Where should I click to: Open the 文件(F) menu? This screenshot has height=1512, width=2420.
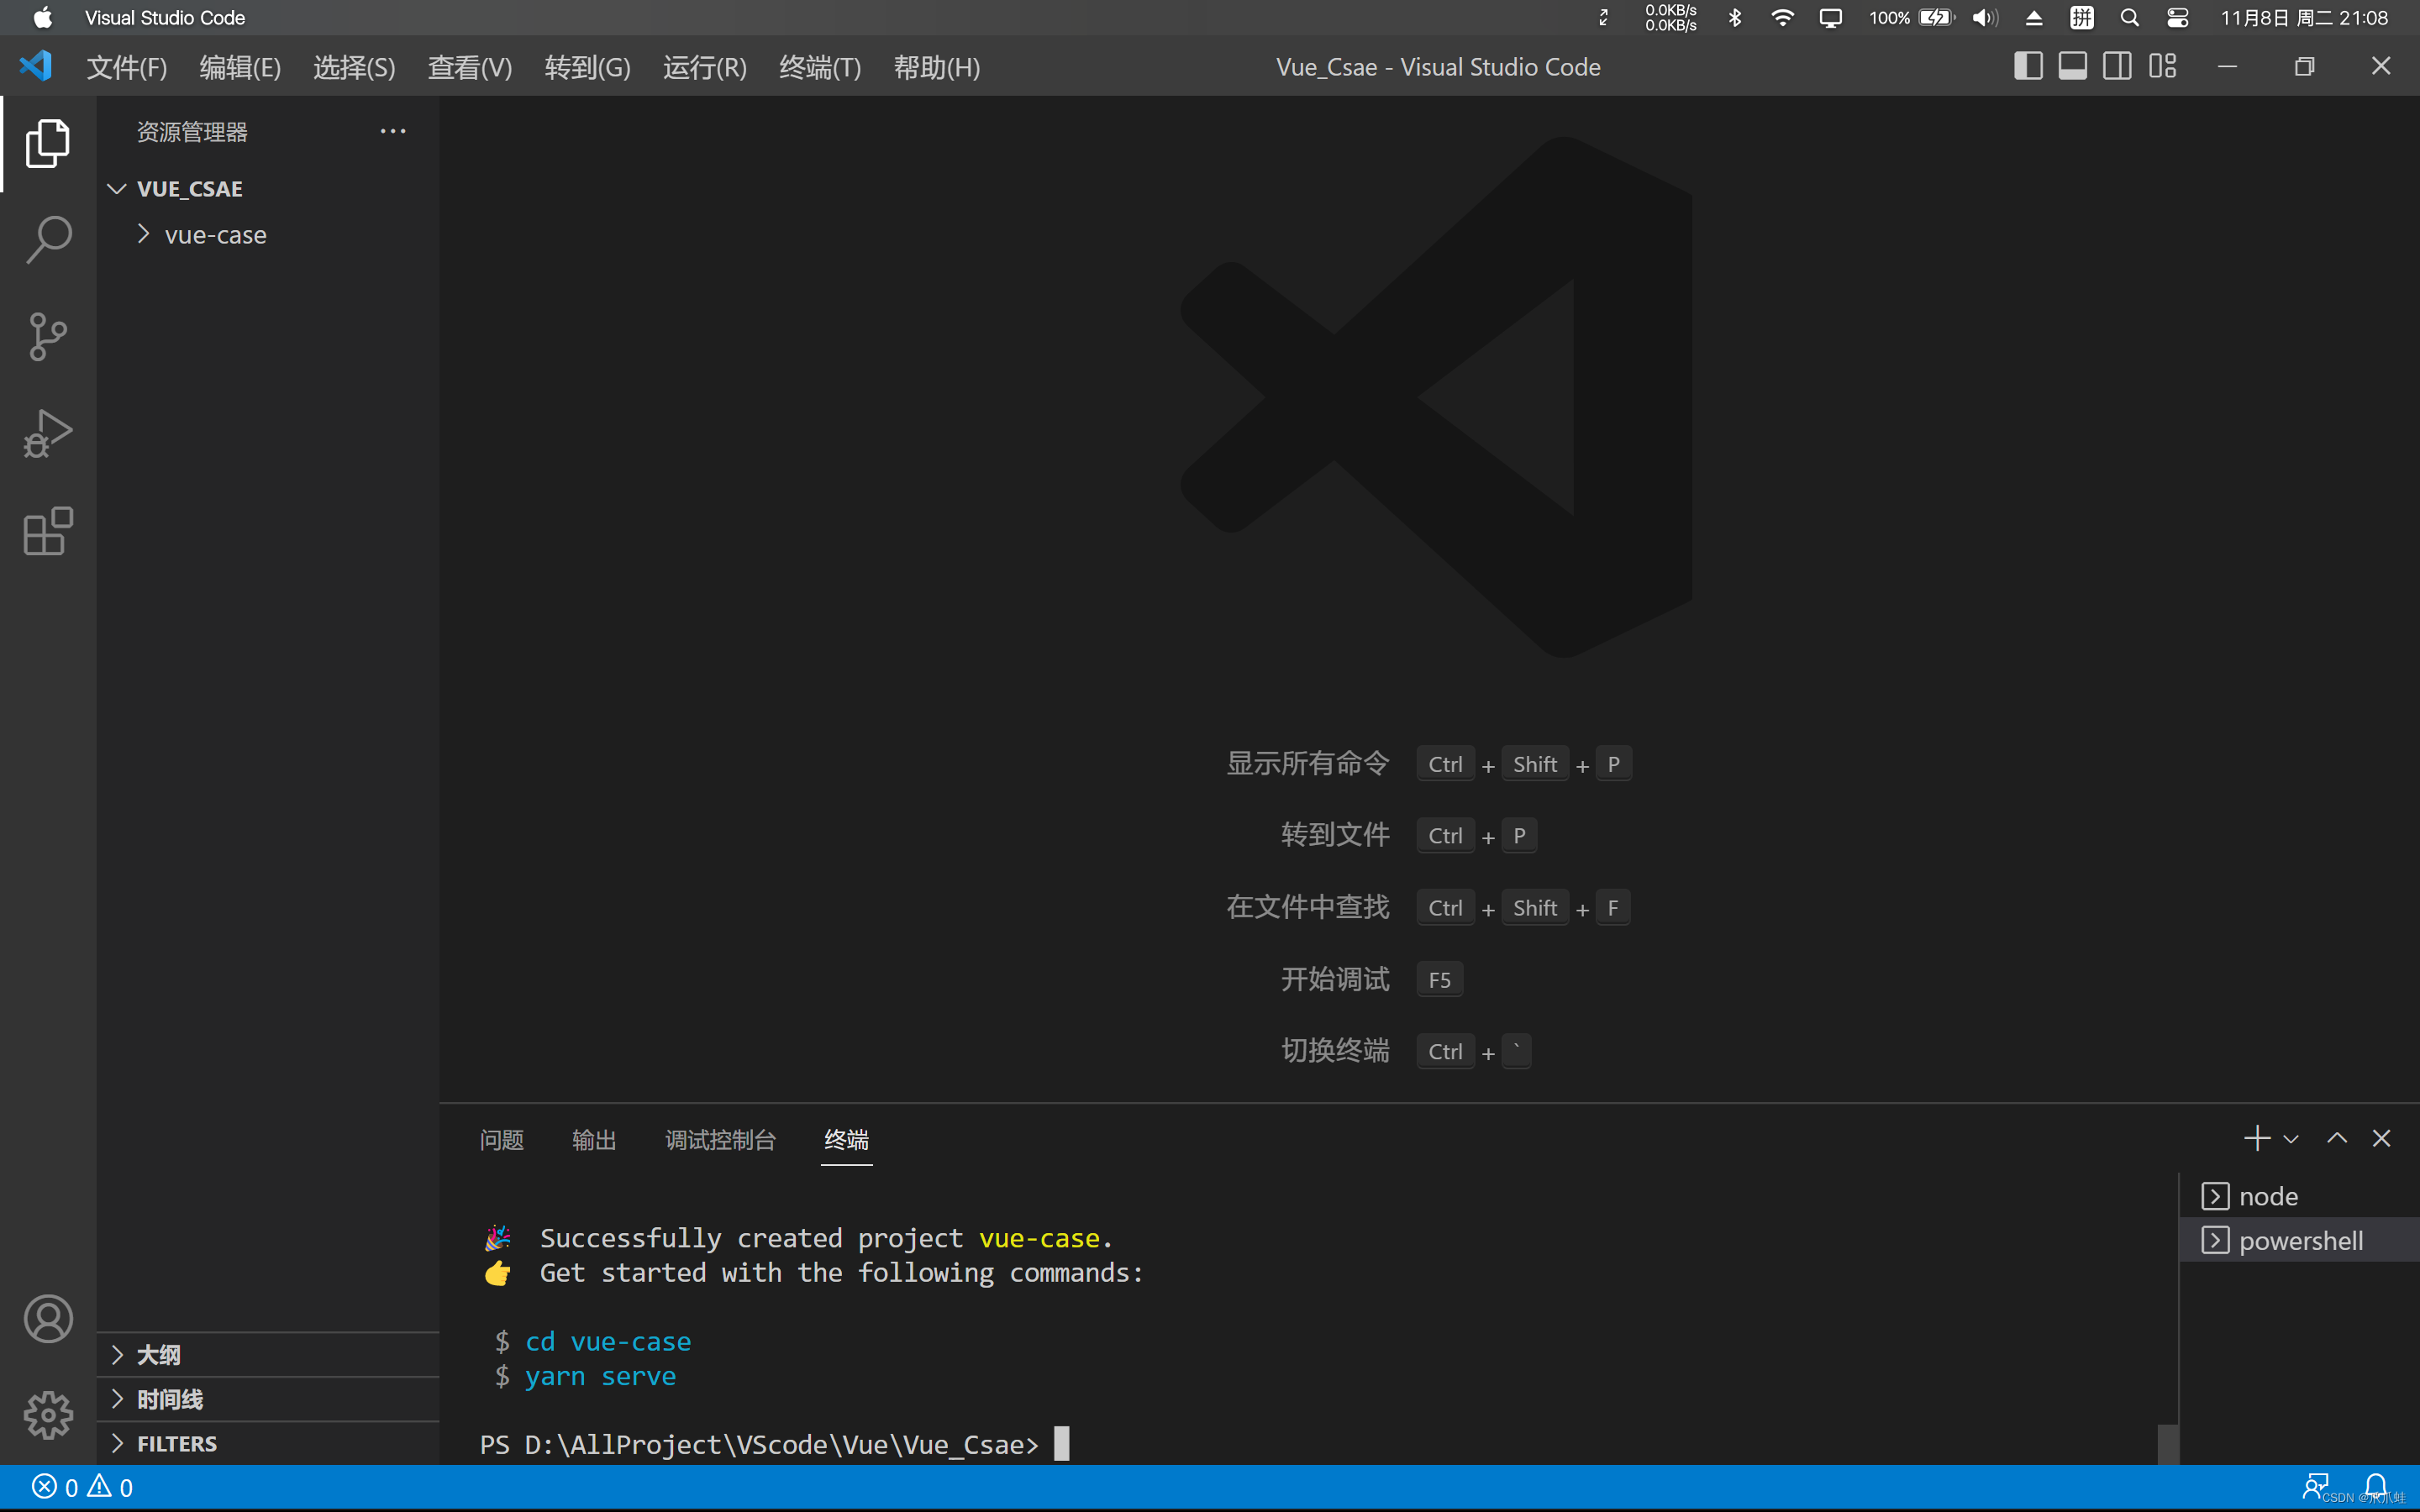pyautogui.click(x=127, y=67)
